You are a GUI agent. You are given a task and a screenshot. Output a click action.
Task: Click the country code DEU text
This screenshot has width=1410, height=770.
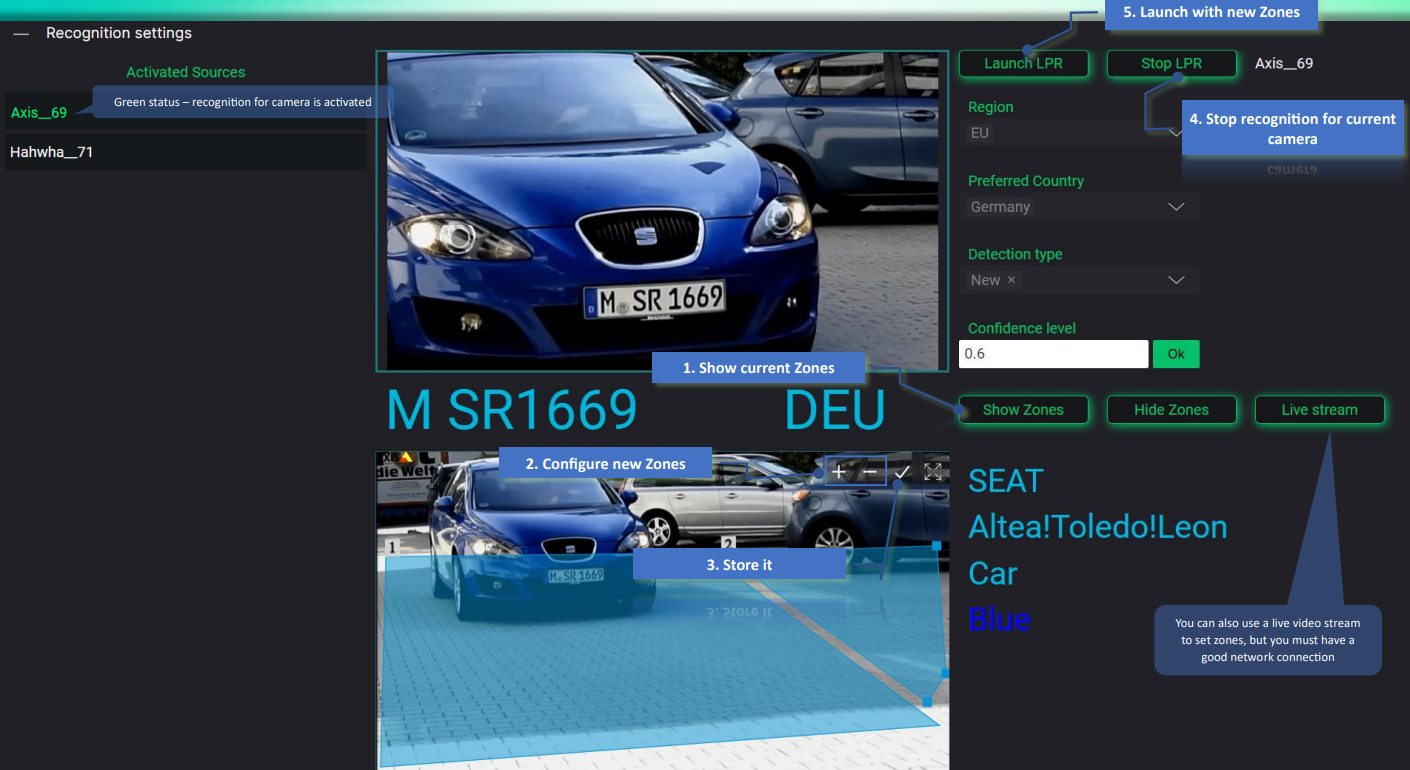[x=835, y=410]
